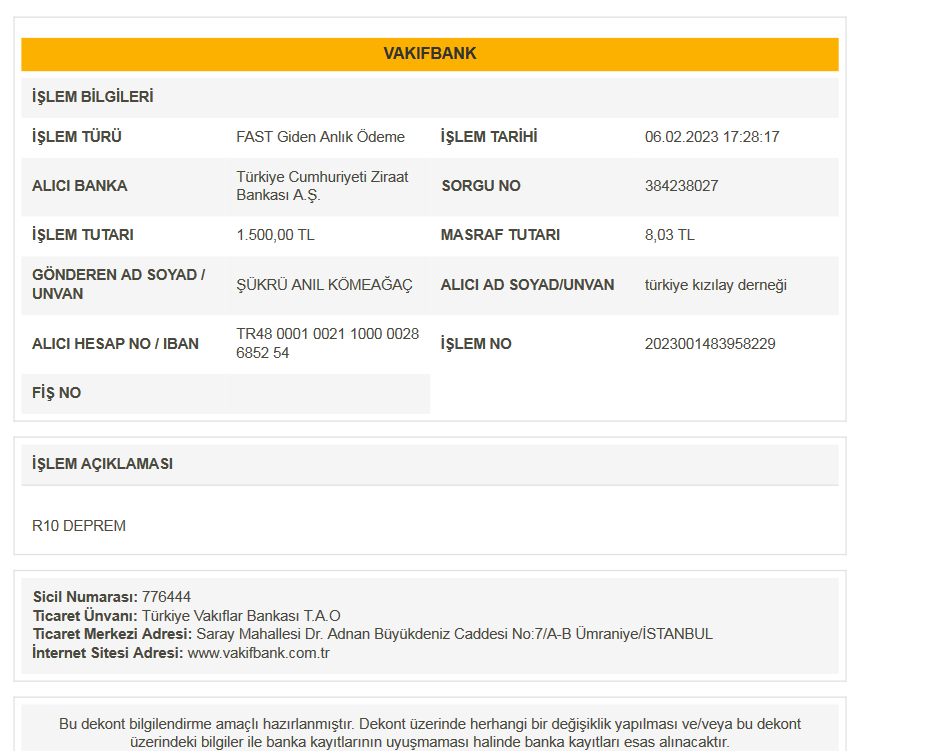Screen dimensions: 929x751
Task: Click the ALICI AD SOYAD/UNVAN label
Action: coord(527,285)
